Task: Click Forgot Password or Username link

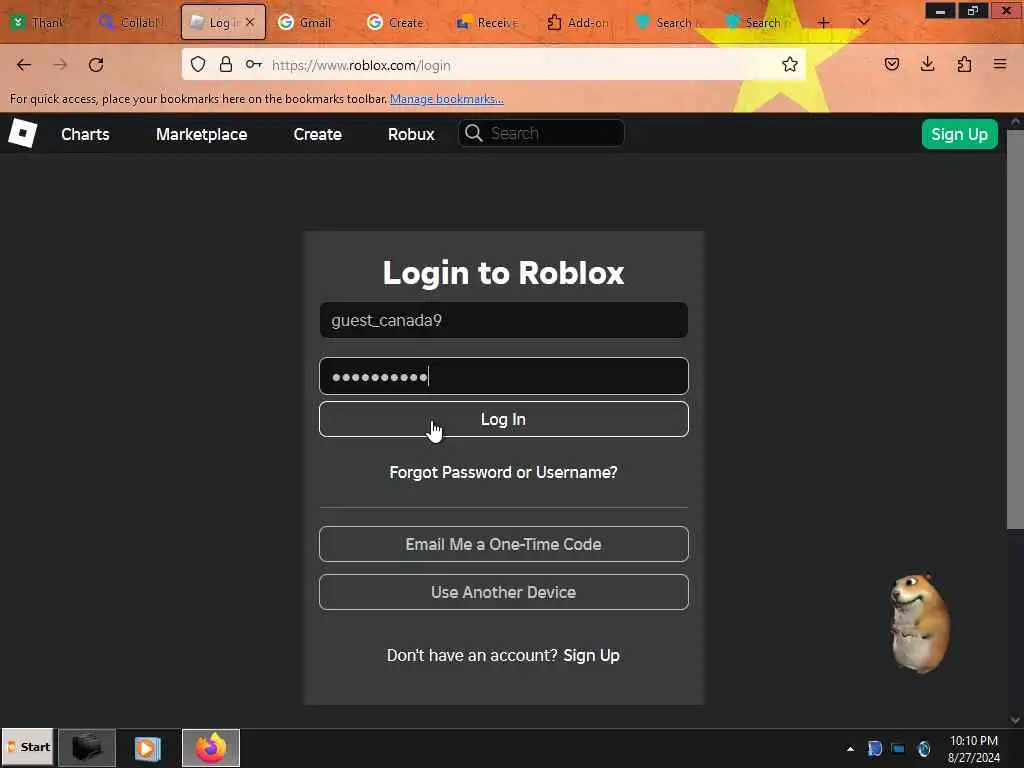Action: click(504, 472)
